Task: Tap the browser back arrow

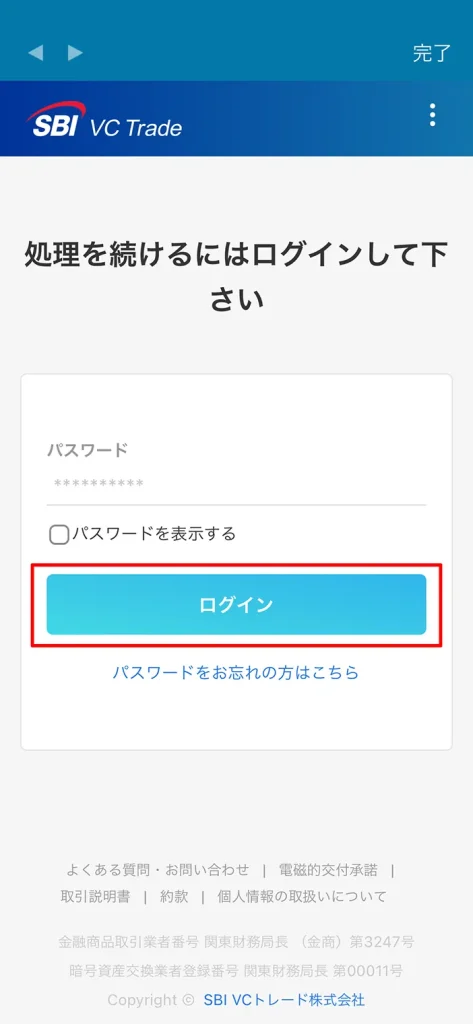Action: click(x=36, y=53)
